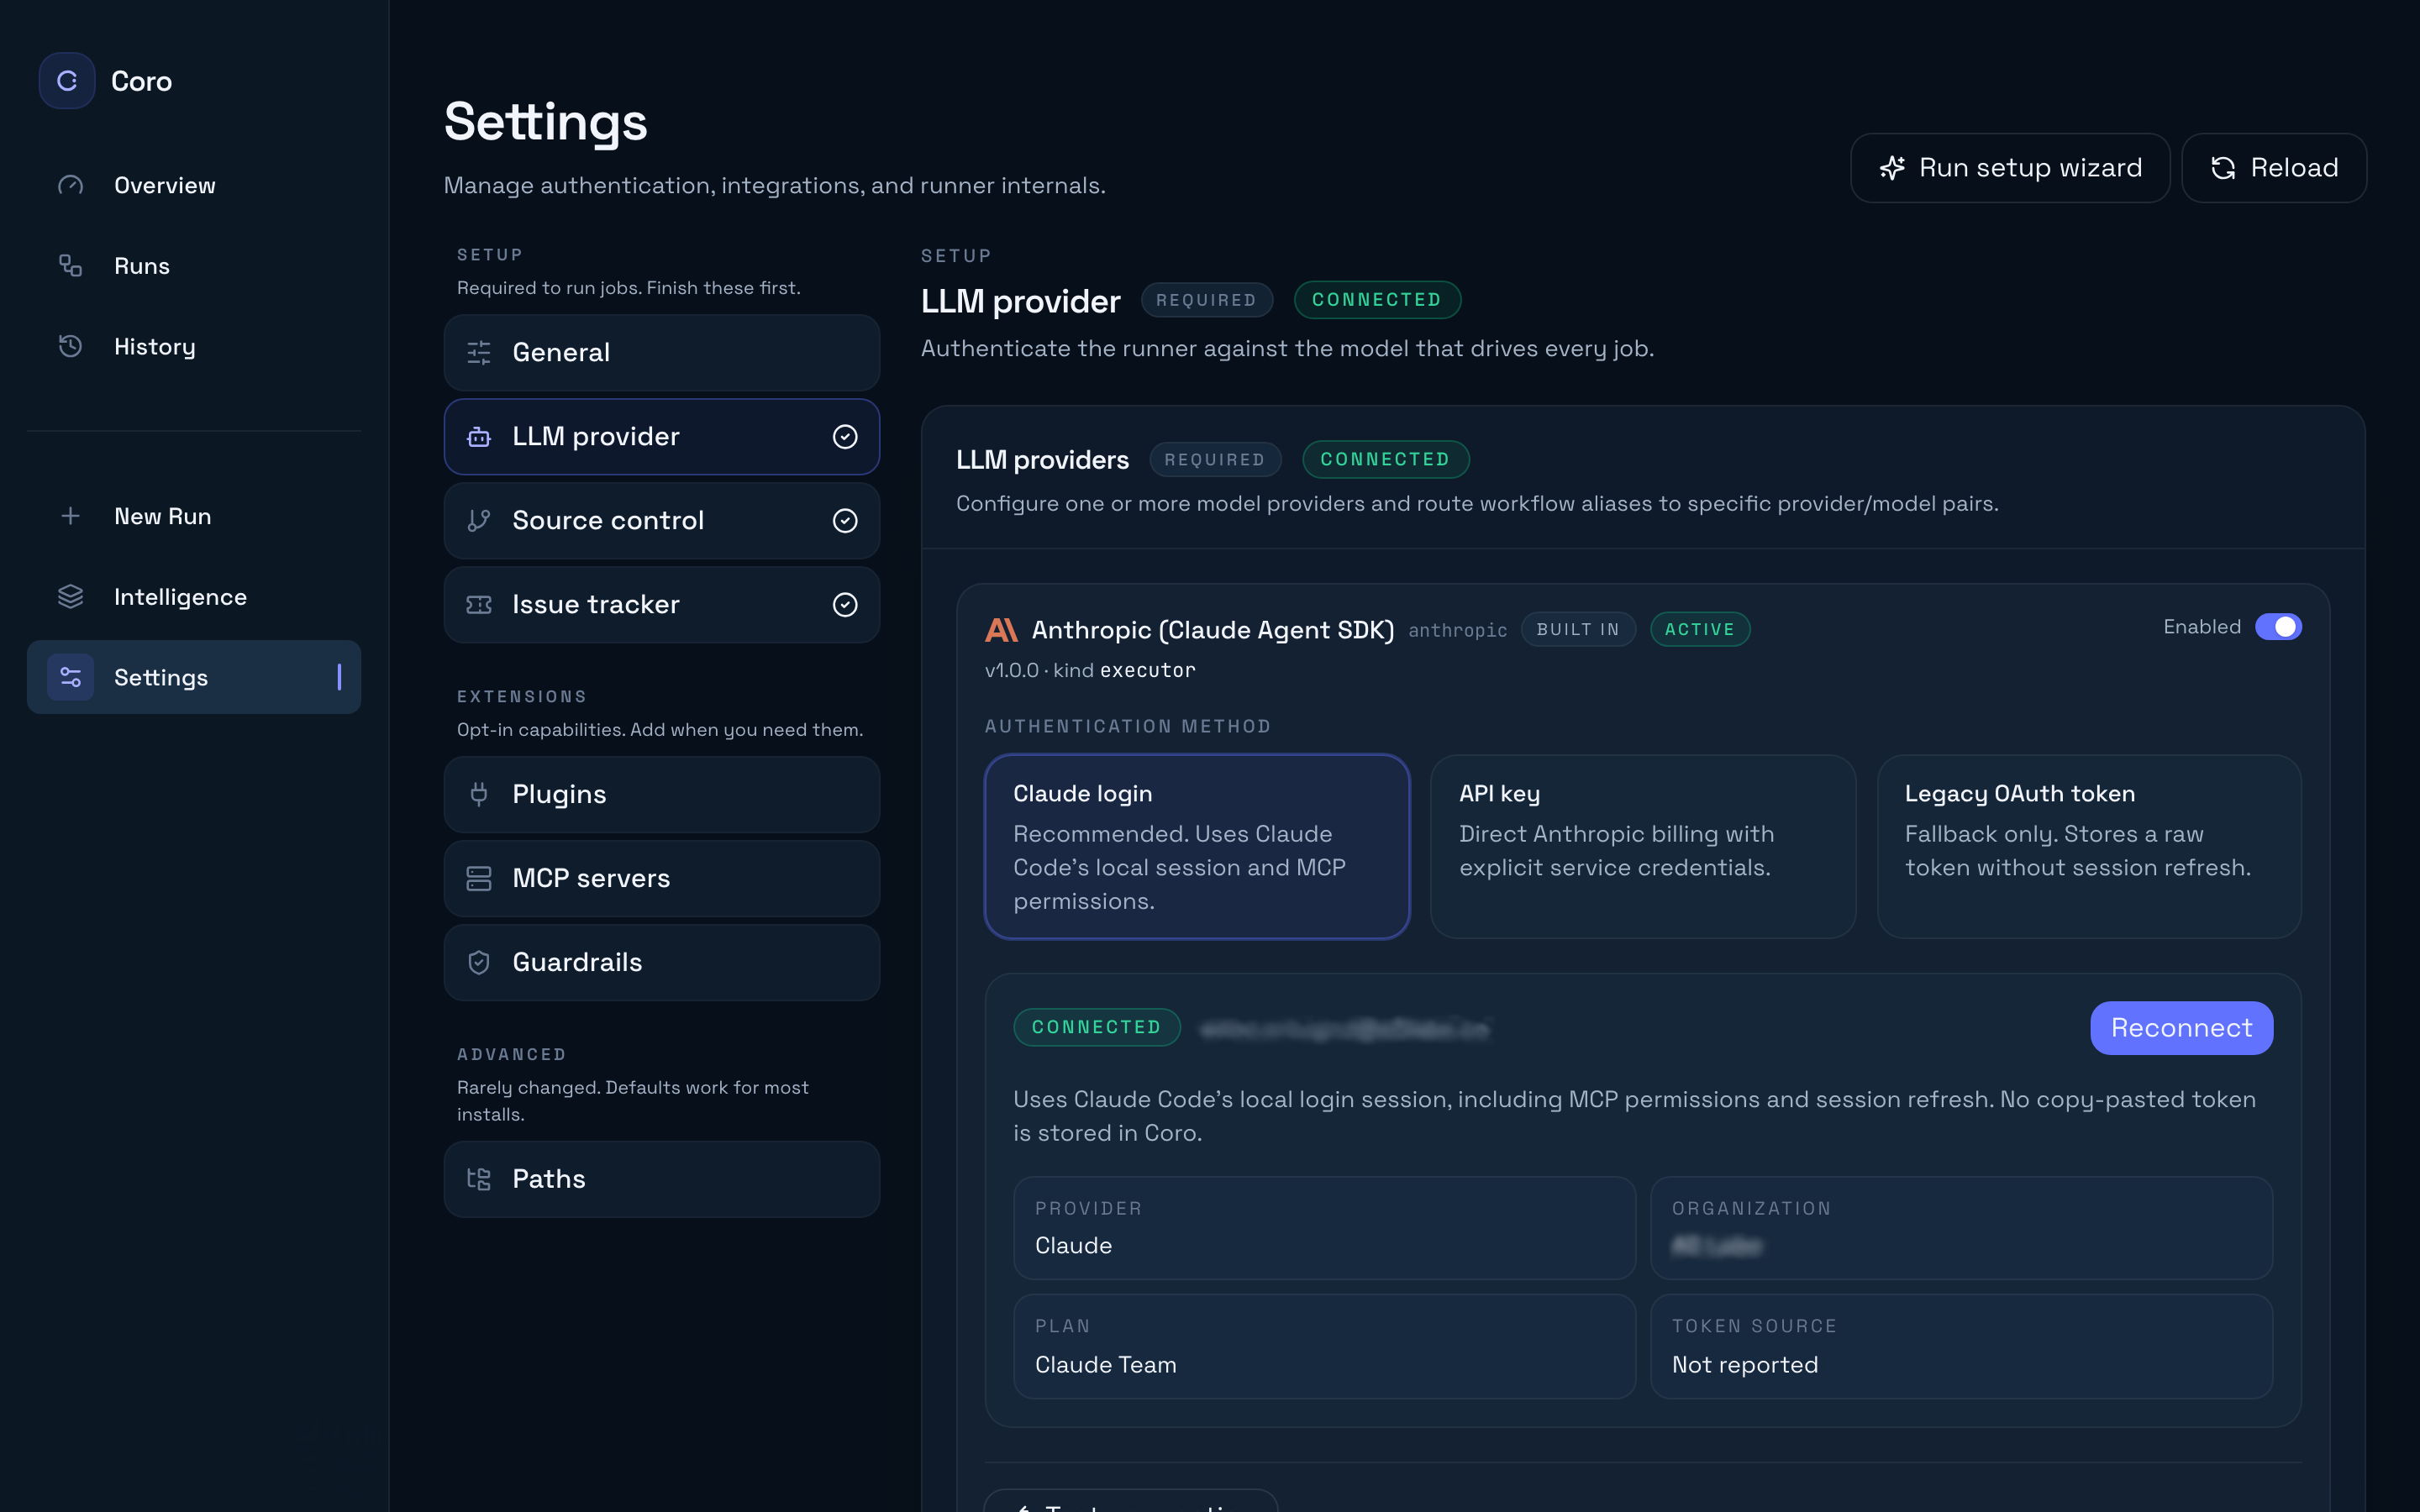This screenshot has width=2420, height=1512.
Task: Select the LLM provider settings tab
Action: [x=662, y=437]
